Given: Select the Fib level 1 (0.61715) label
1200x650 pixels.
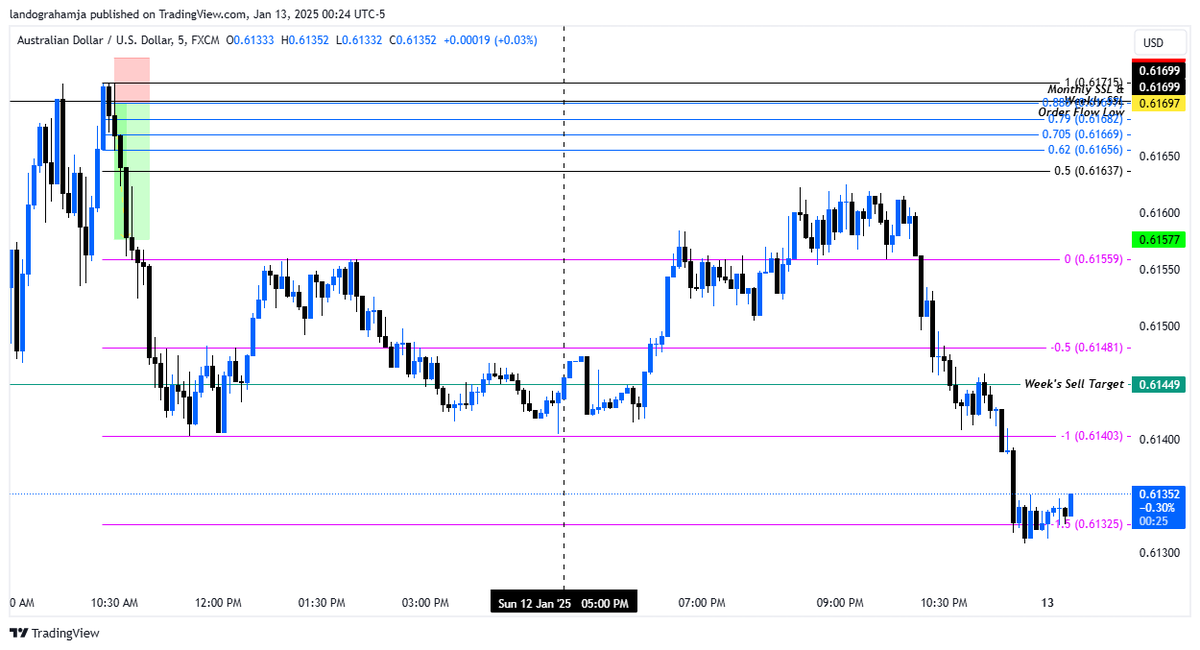Looking at the screenshot, I should 1094,83.
